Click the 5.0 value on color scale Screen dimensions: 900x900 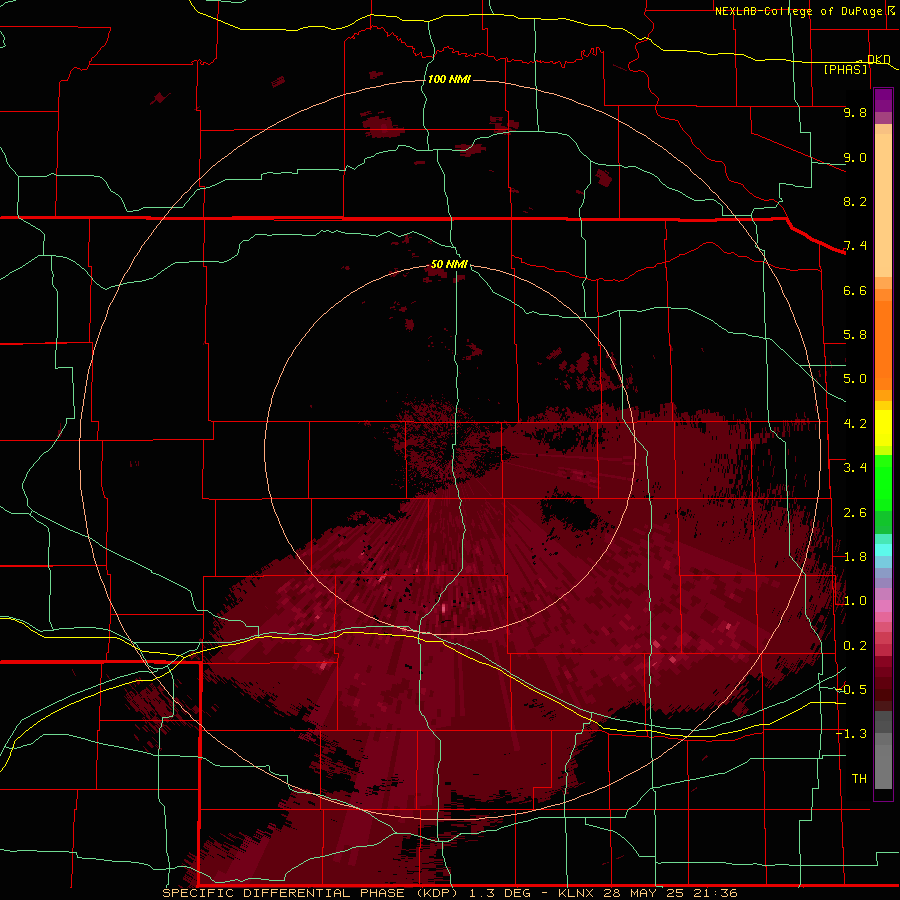(855, 379)
